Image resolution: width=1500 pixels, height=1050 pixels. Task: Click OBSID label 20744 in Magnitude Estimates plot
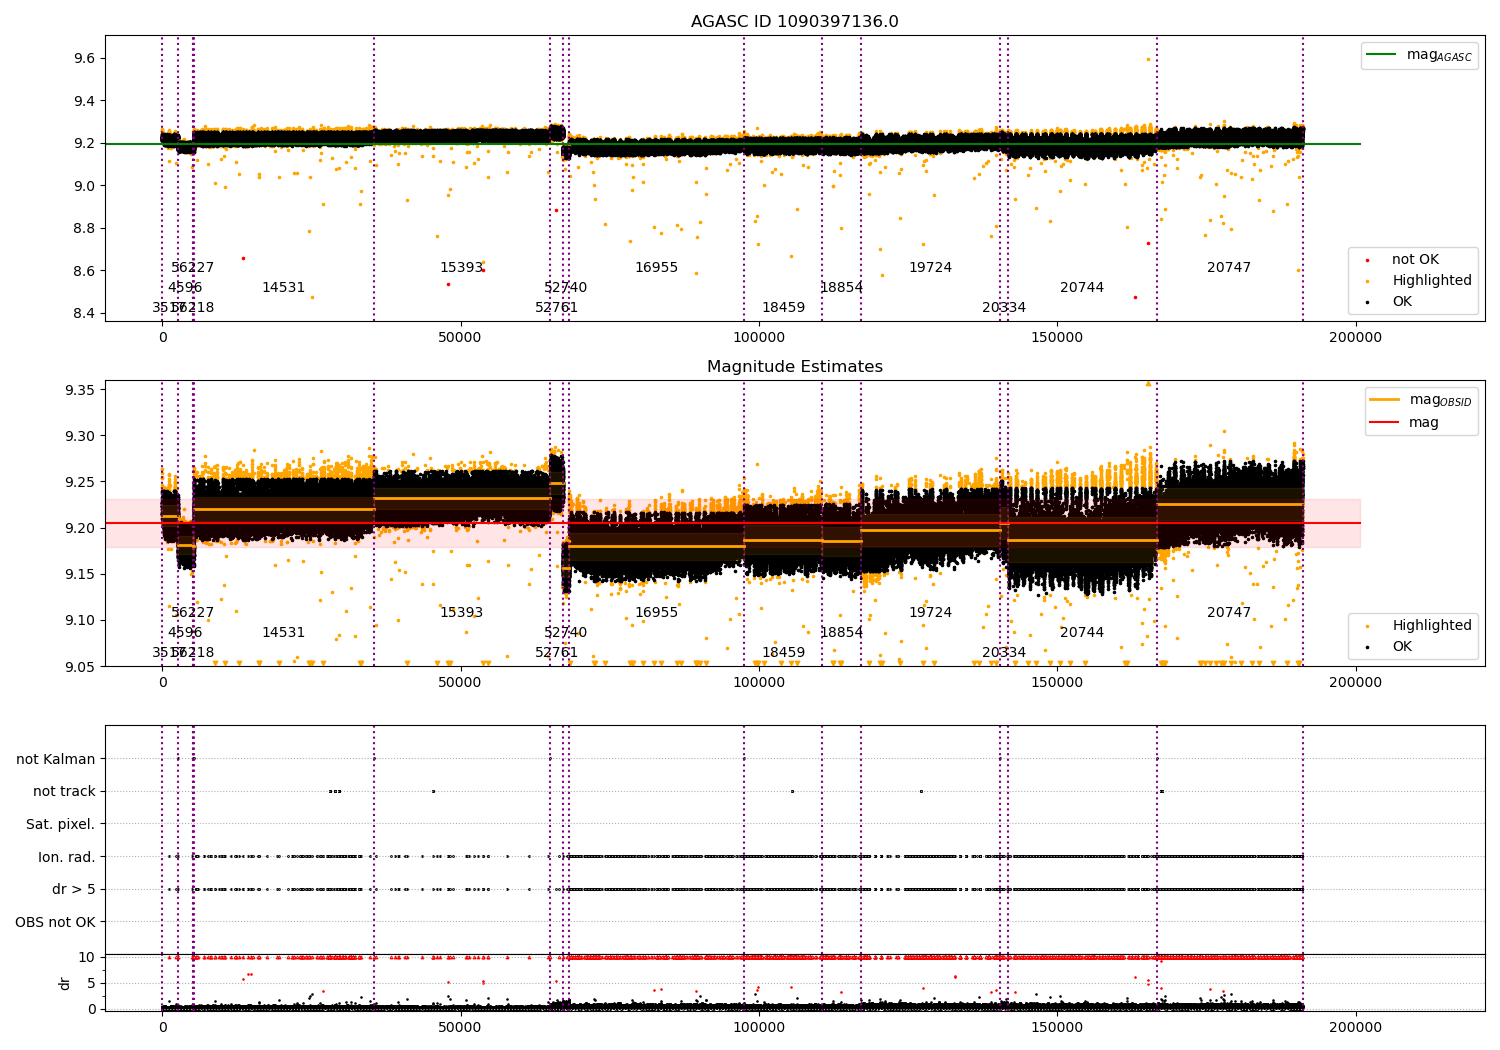point(1082,633)
